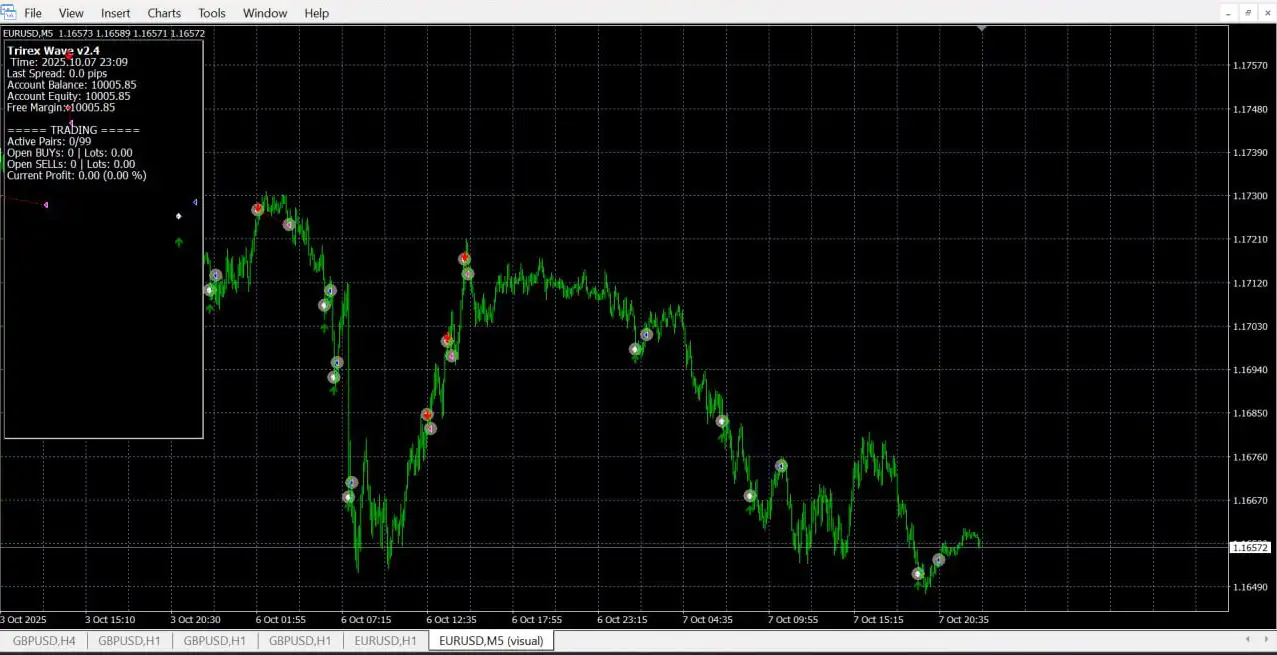This screenshot has width=1277, height=655.
Task: Restore down the chart window
Action: [x=1247, y=13]
